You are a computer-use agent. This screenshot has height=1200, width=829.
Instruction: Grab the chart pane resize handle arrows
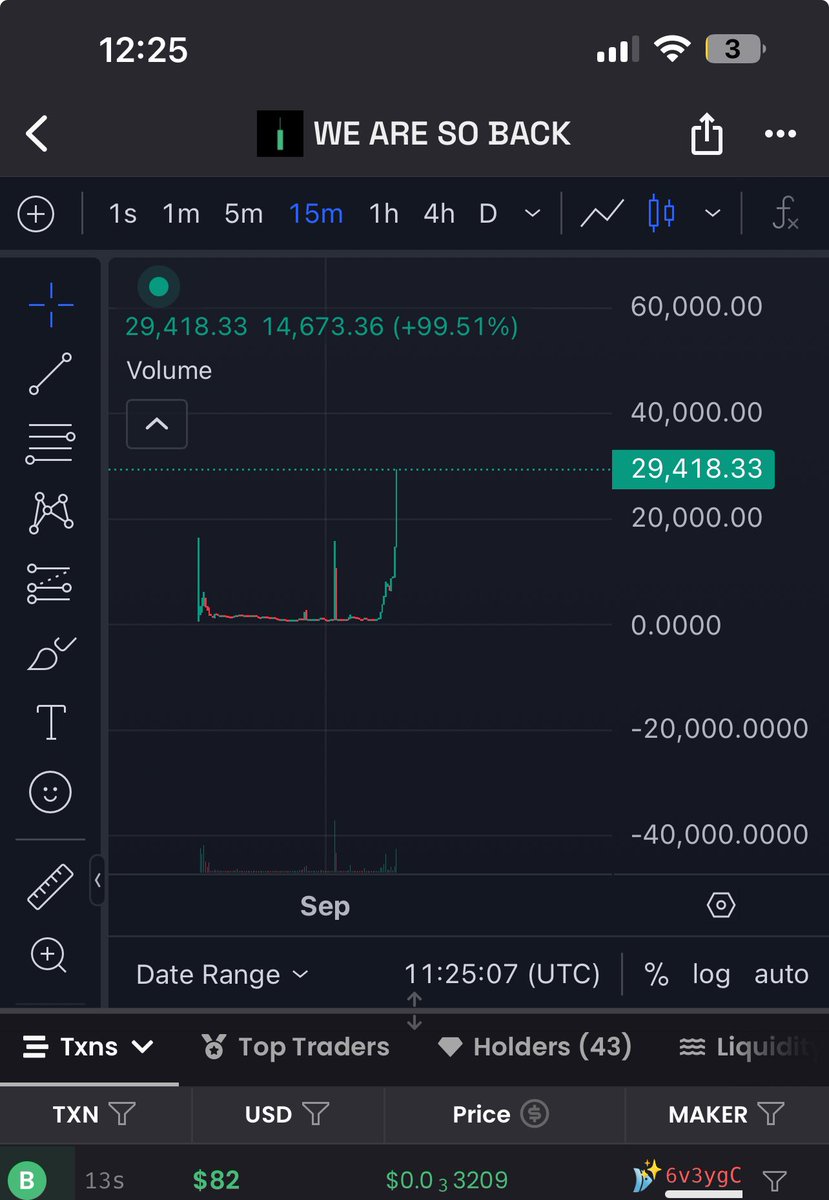[x=415, y=1011]
